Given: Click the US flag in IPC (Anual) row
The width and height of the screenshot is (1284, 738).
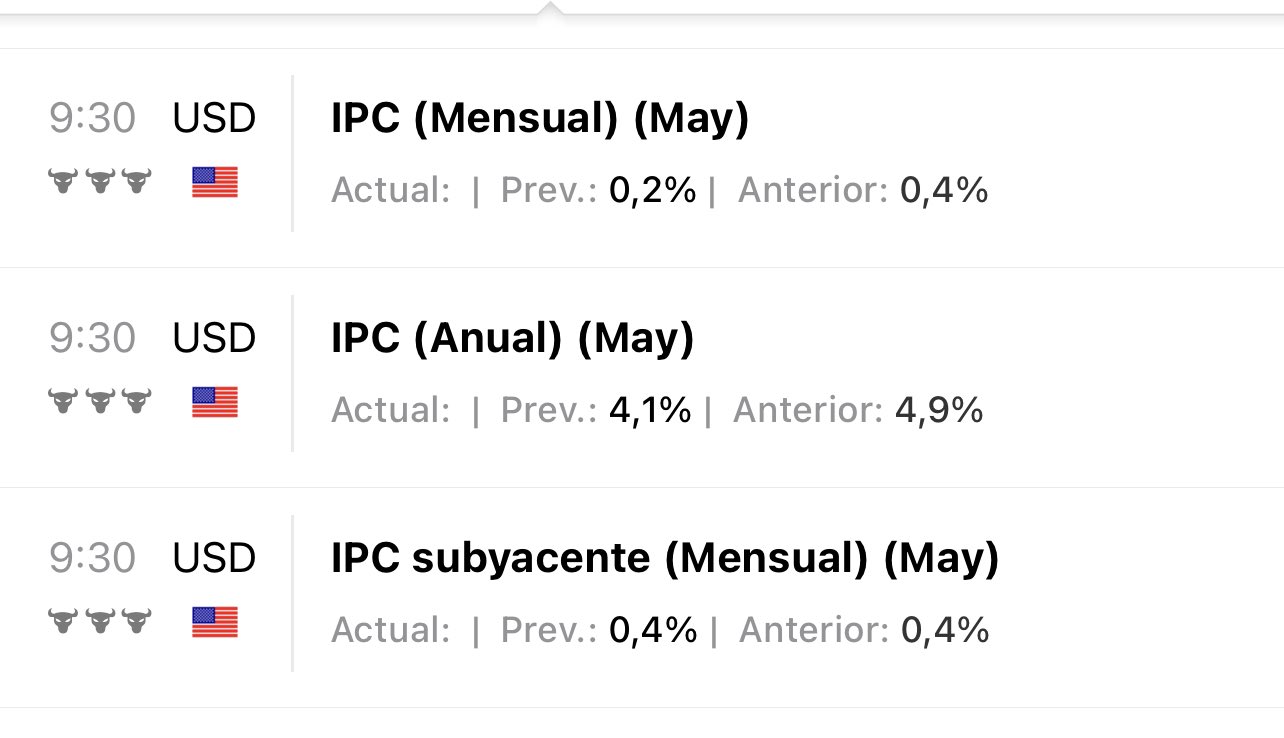Looking at the screenshot, I should [x=215, y=402].
